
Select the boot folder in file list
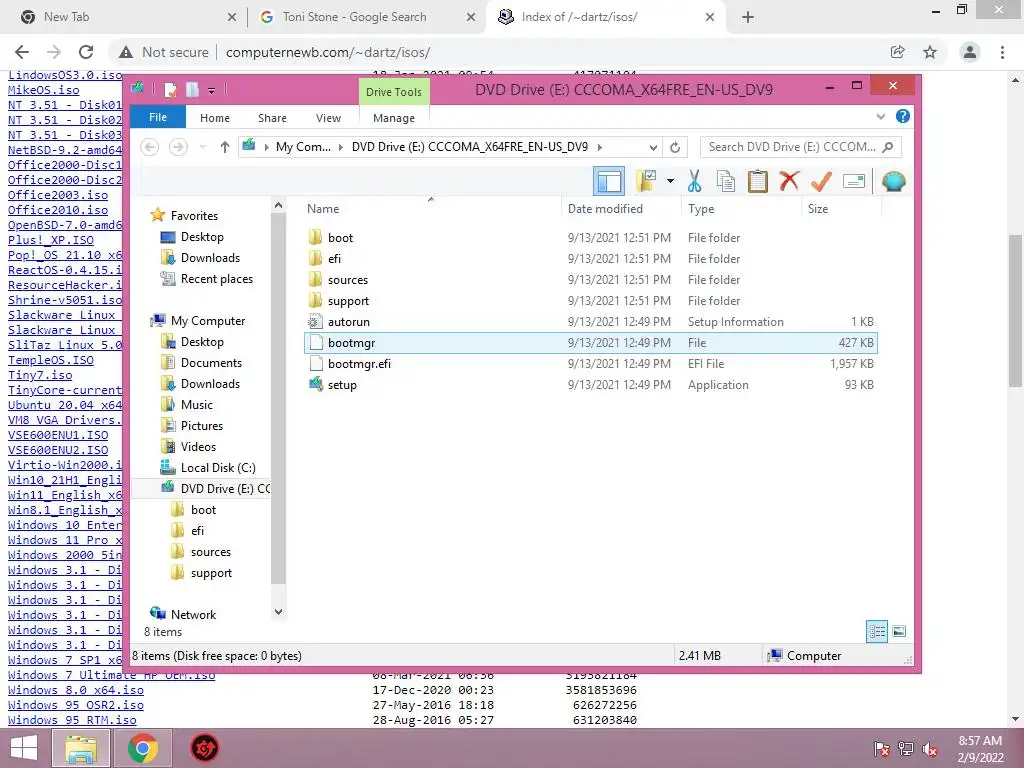tap(591, 238)
